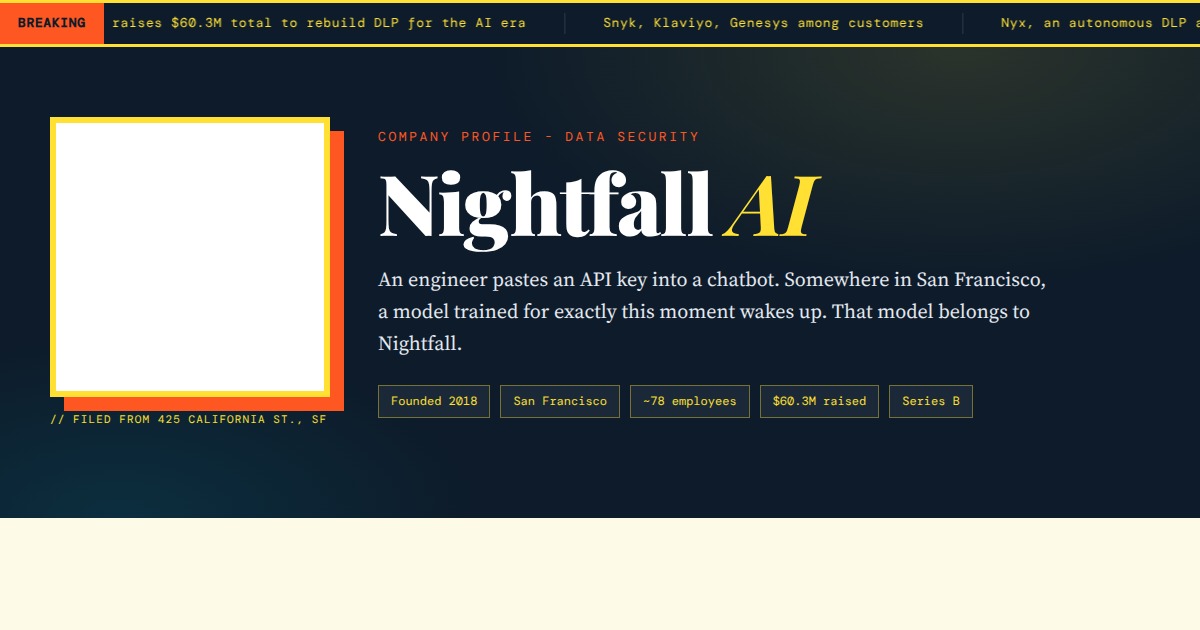
Task: Select the '$60.3M total to rebuild DLP' ticker headline
Action: tap(319, 23)
